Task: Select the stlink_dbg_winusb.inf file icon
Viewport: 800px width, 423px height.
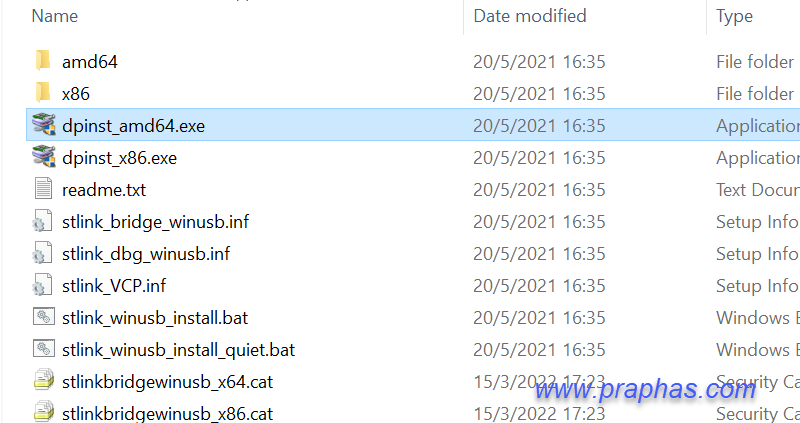Action: [42, 253]
